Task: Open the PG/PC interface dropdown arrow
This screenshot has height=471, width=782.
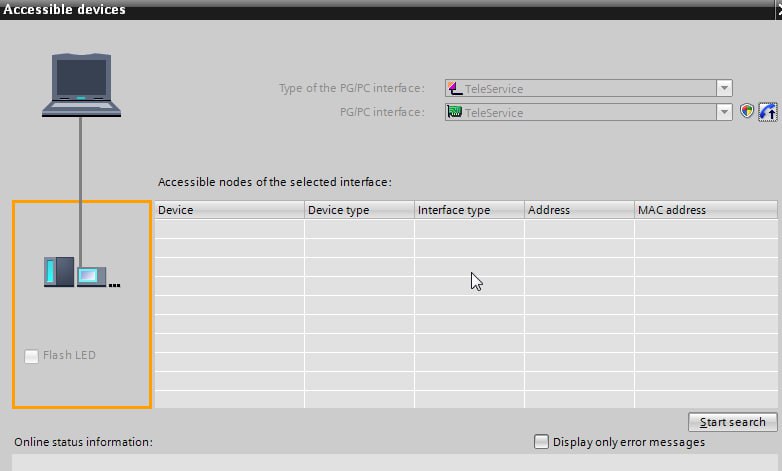Action: (x=724, y=112)
